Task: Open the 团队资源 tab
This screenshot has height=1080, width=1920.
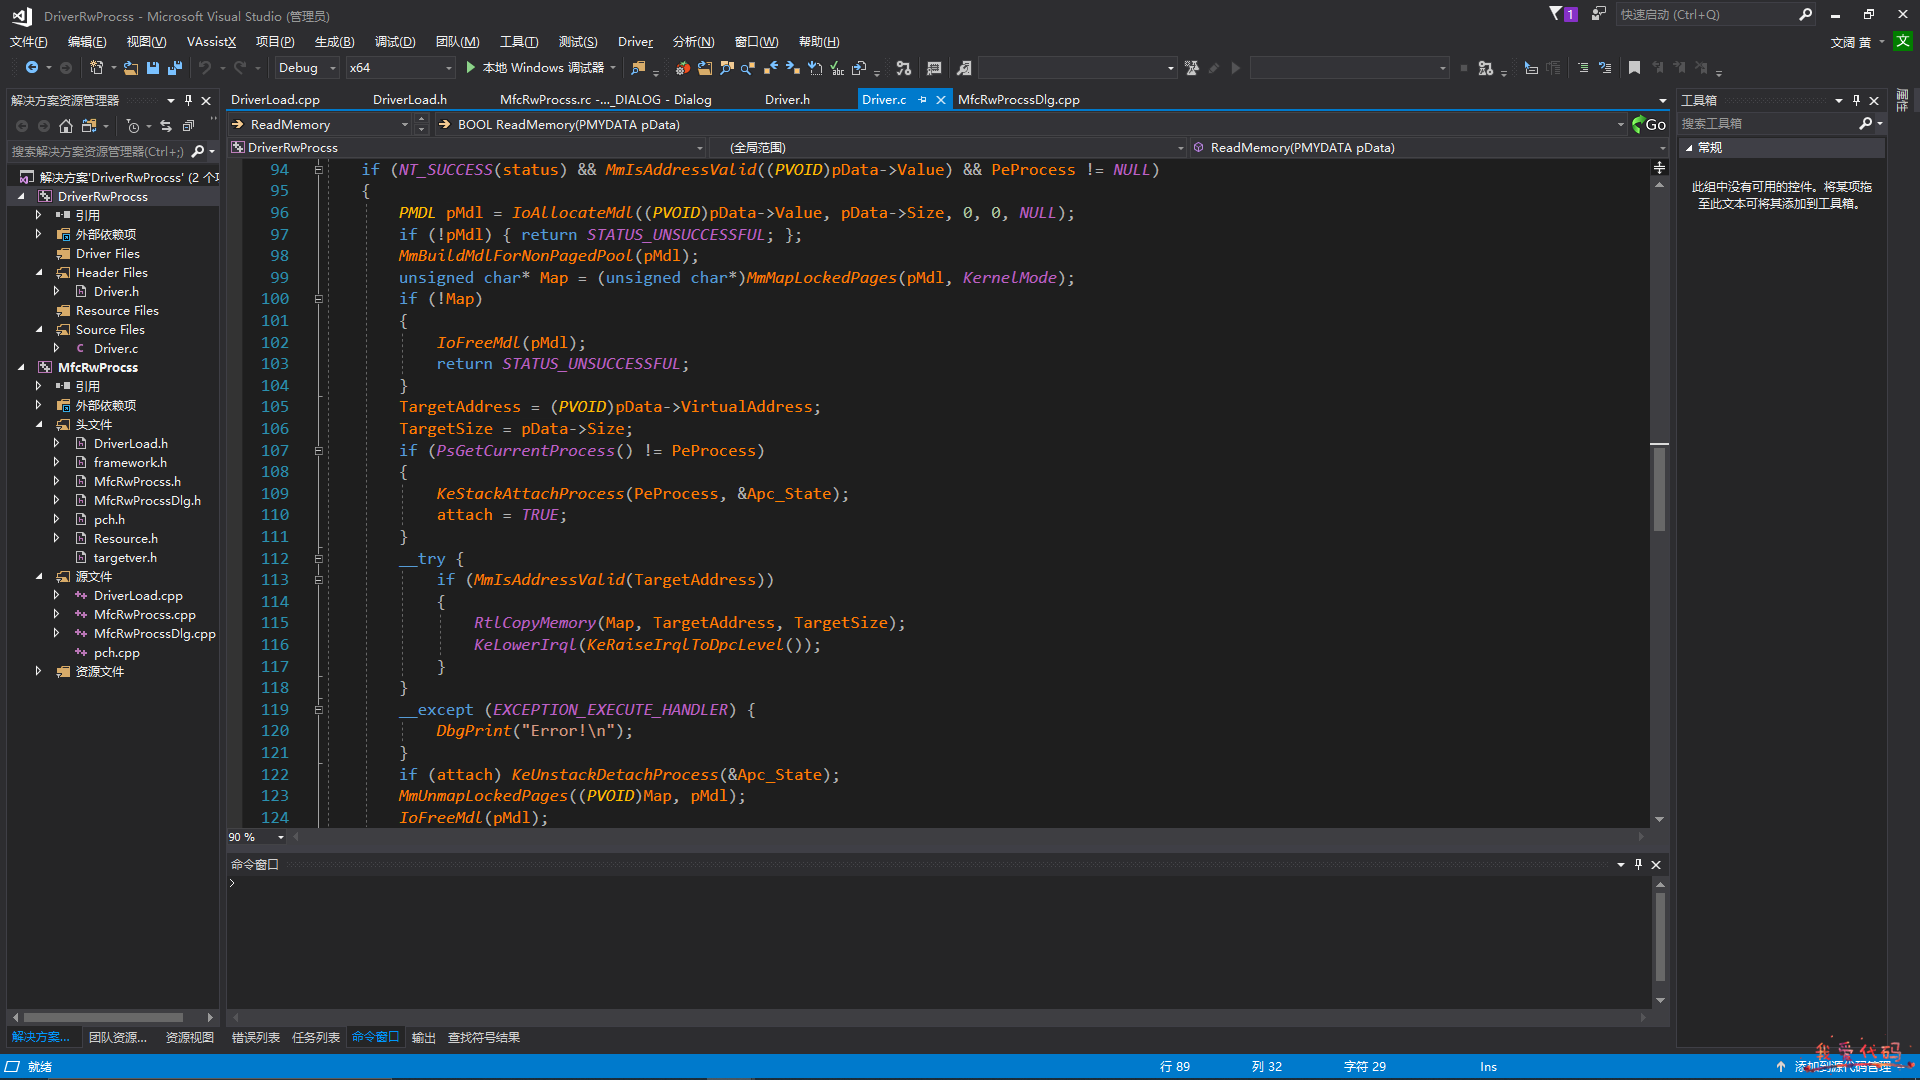Action: [x=118, y=1037]
